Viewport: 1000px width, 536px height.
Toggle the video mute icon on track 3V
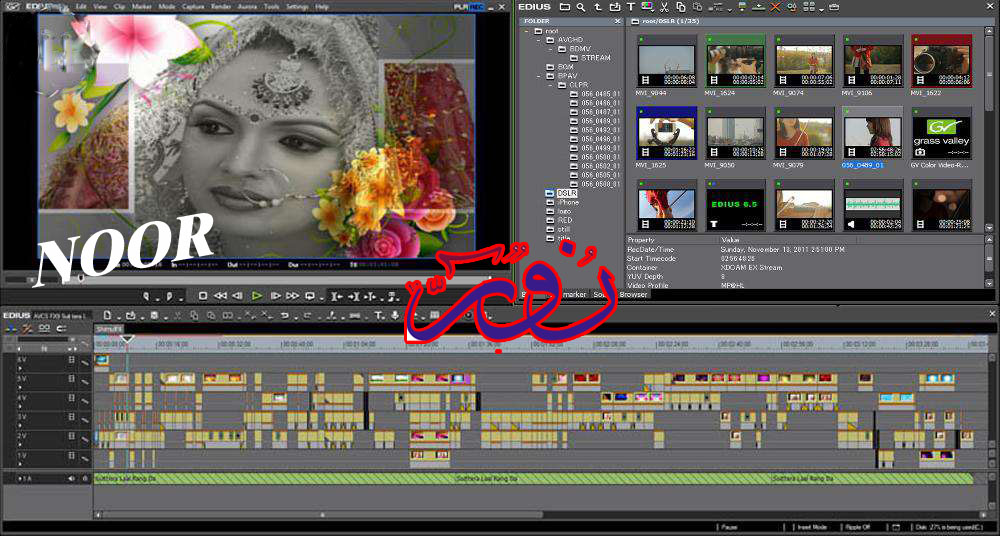coord(71,417)
